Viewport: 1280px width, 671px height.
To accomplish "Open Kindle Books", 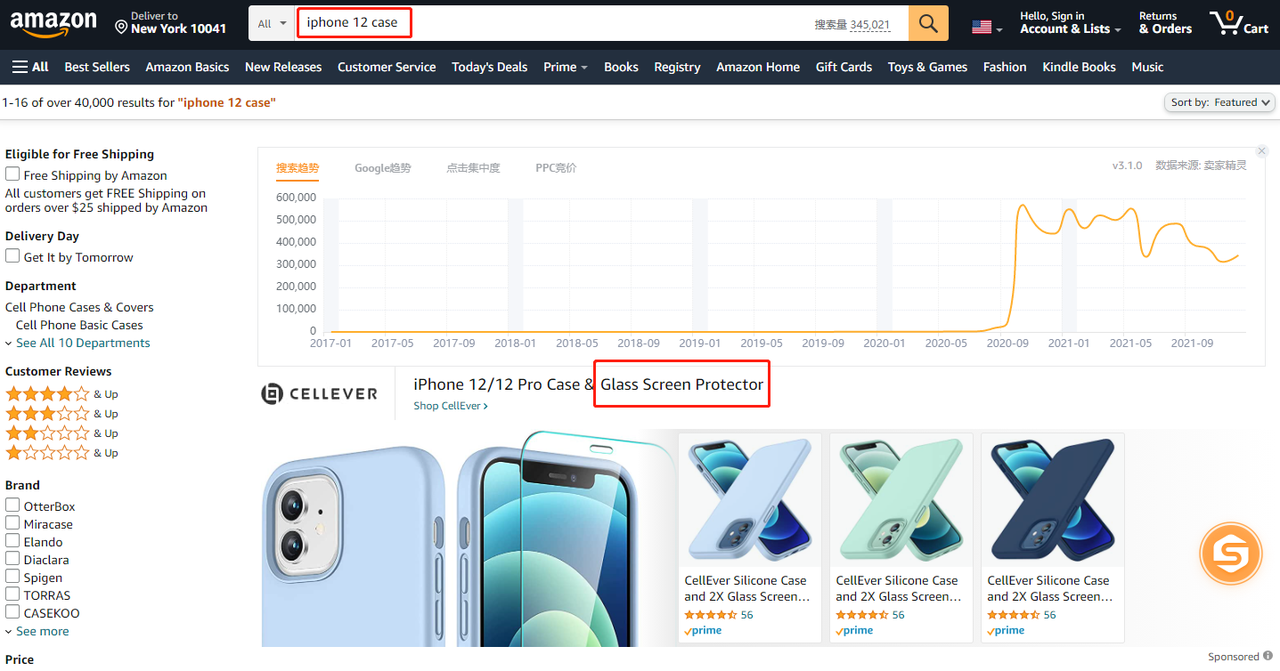I will pos(1079,67).
